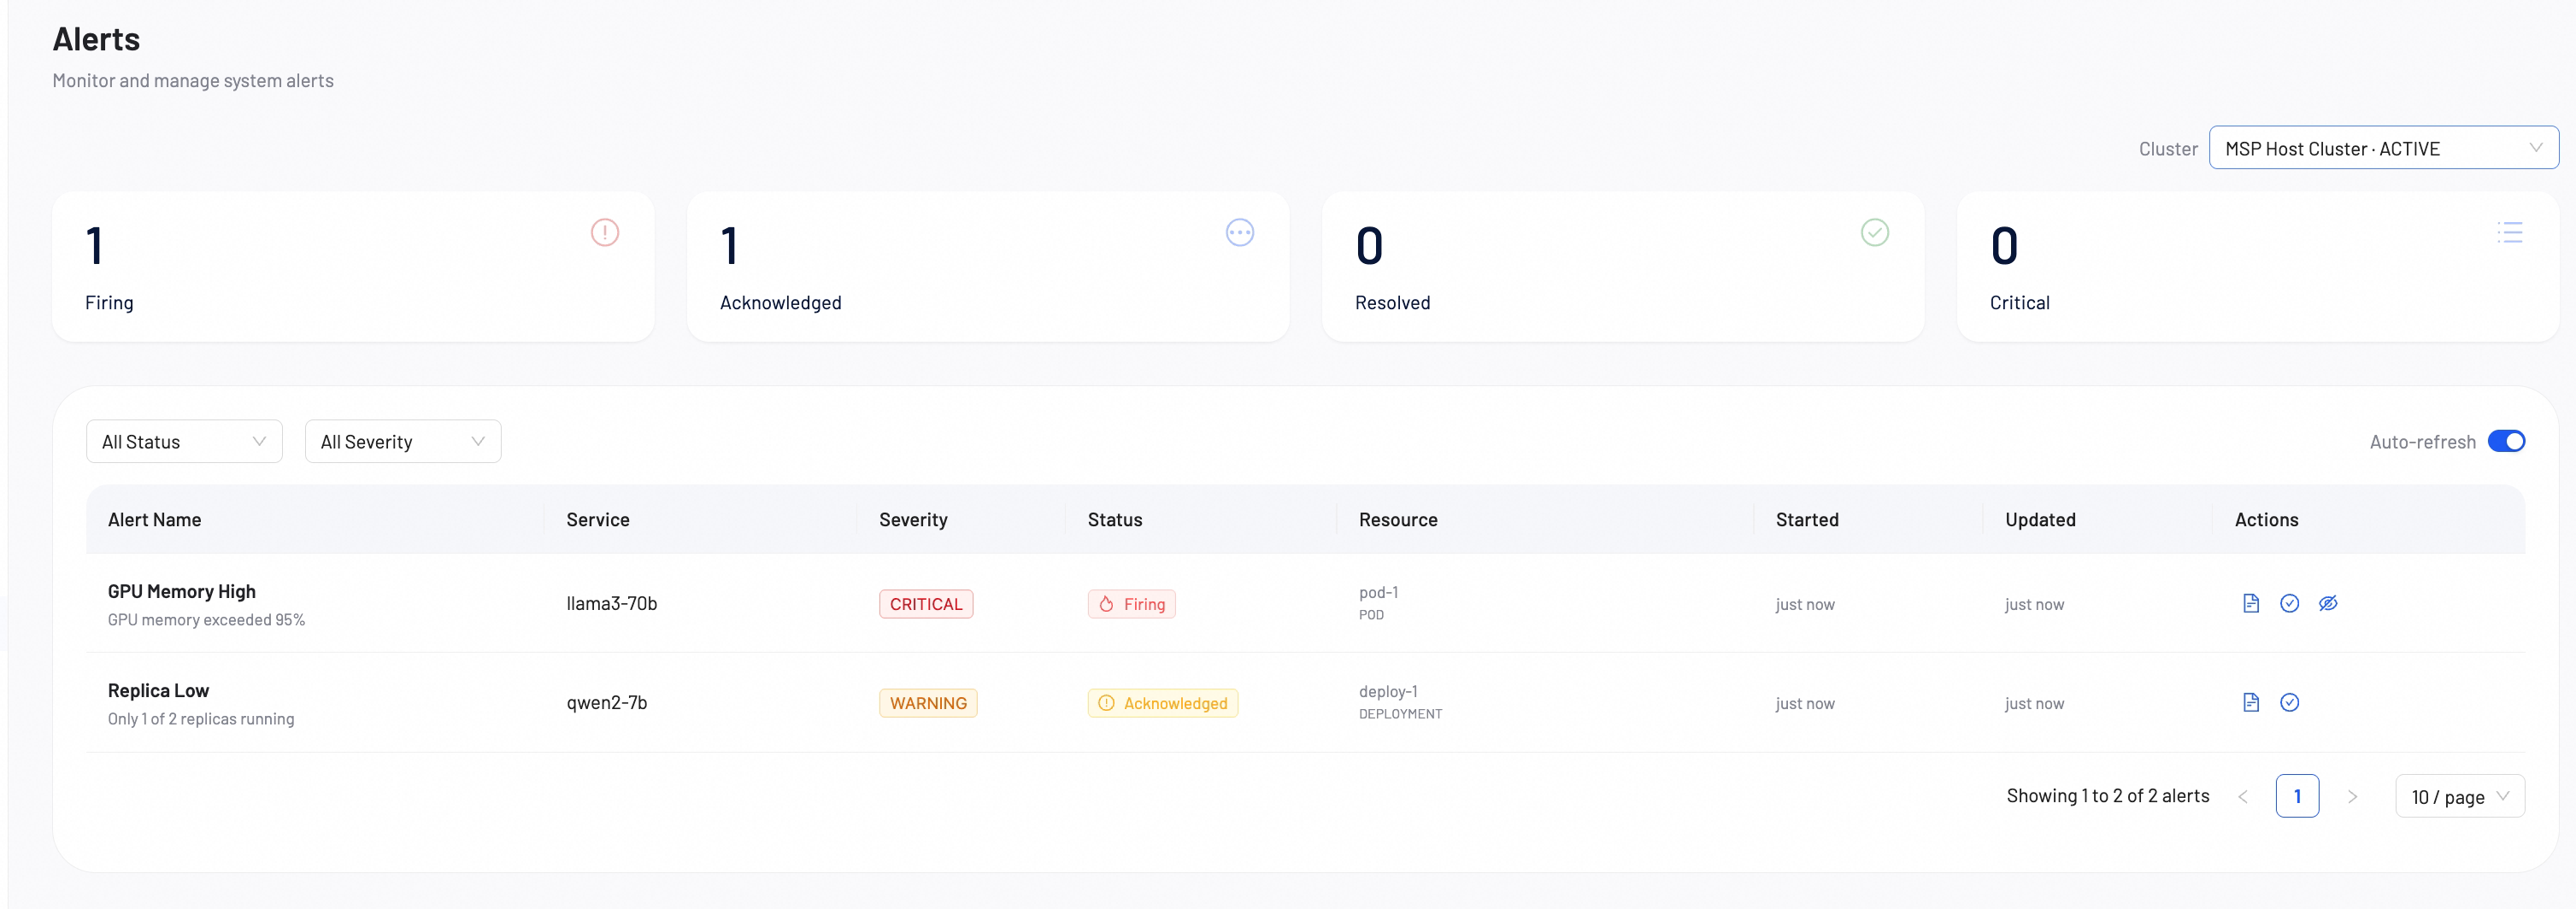Open details document icon for GPU Memory High
This screenshot has width=2576, height=909.
point(2250,603)
